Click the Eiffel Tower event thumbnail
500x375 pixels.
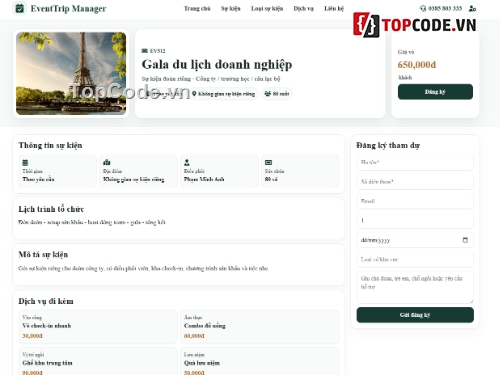(x=71, y=73)
